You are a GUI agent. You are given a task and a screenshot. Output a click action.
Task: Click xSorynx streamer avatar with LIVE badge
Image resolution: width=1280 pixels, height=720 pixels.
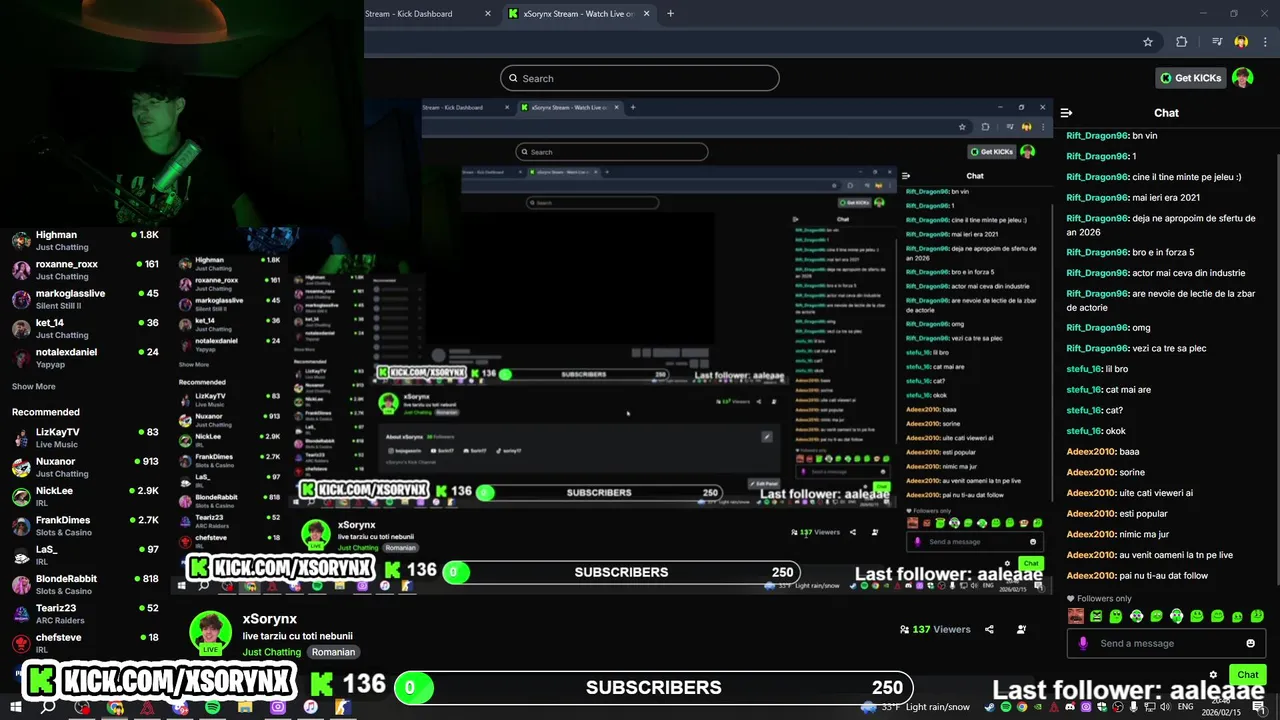[210, 632]
